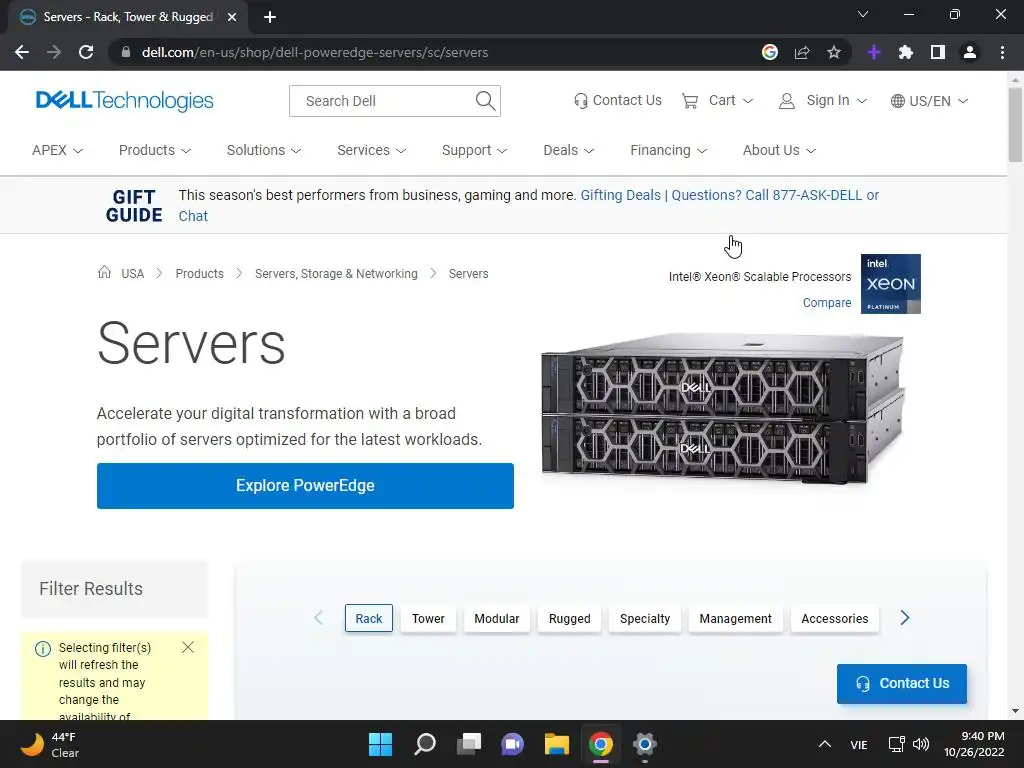Open the Servers, Storage & Networking breadcrumb

(336, 274)
